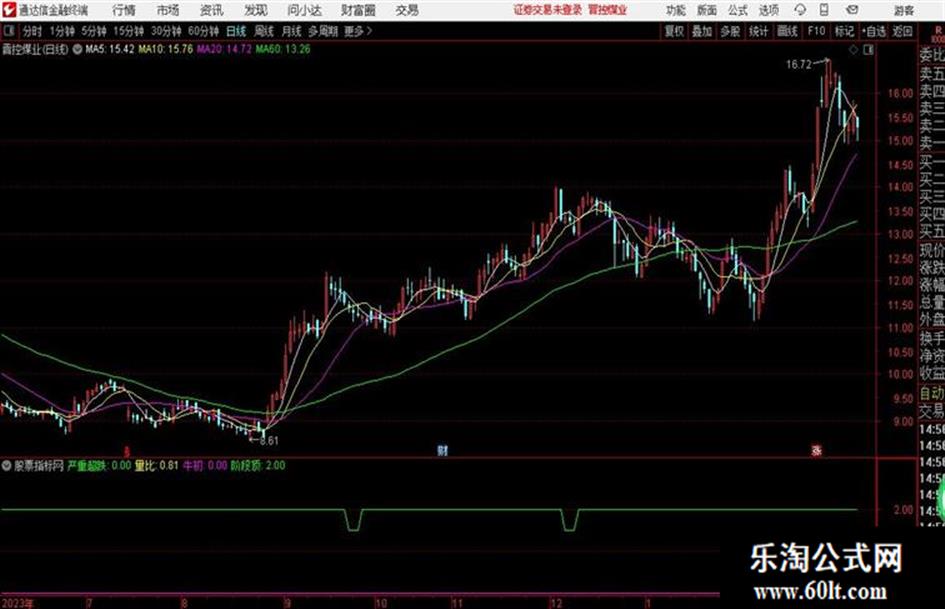
Task: Open the 交易 menu
Action: (x=407, y=10)
